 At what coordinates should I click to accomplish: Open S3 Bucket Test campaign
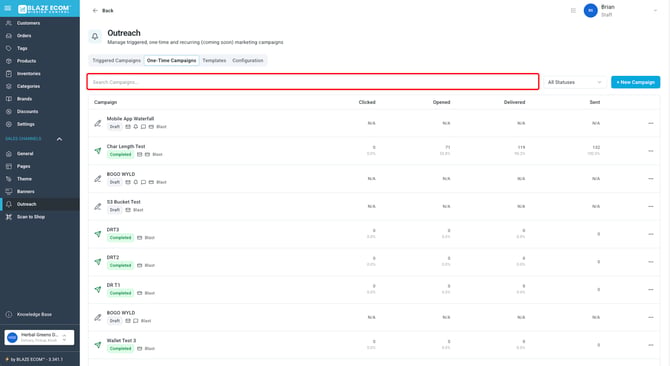click(x=123, y=202)
